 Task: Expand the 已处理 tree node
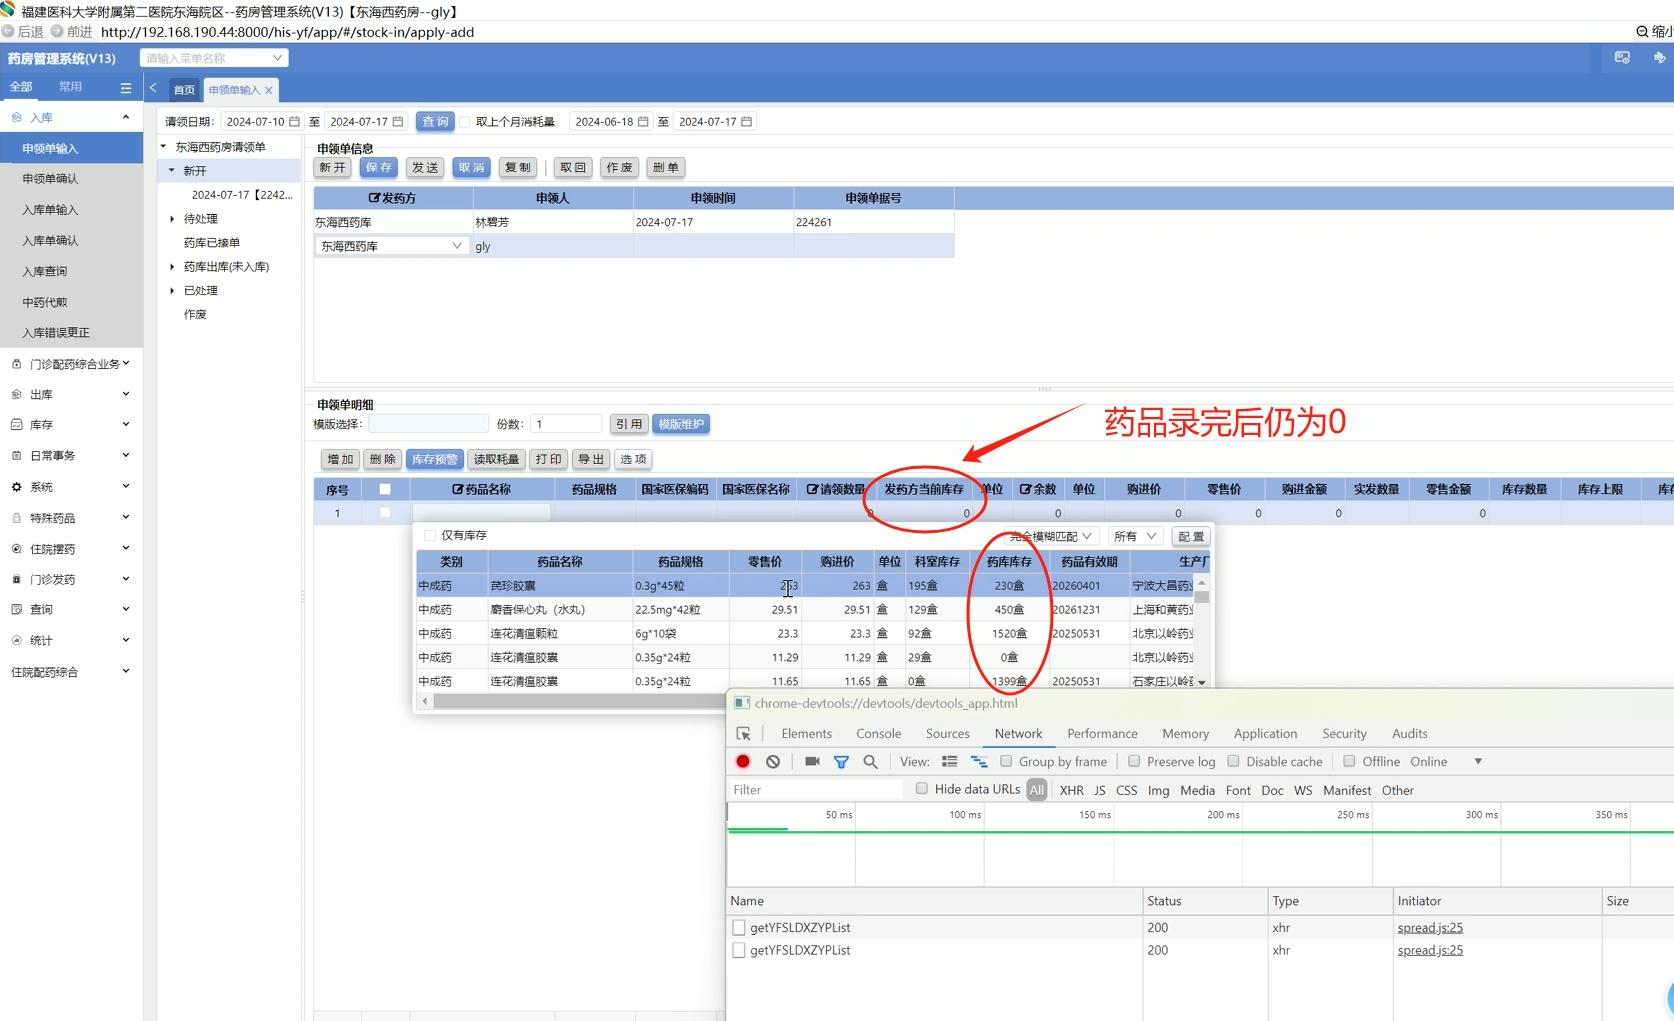click(172, 291)
